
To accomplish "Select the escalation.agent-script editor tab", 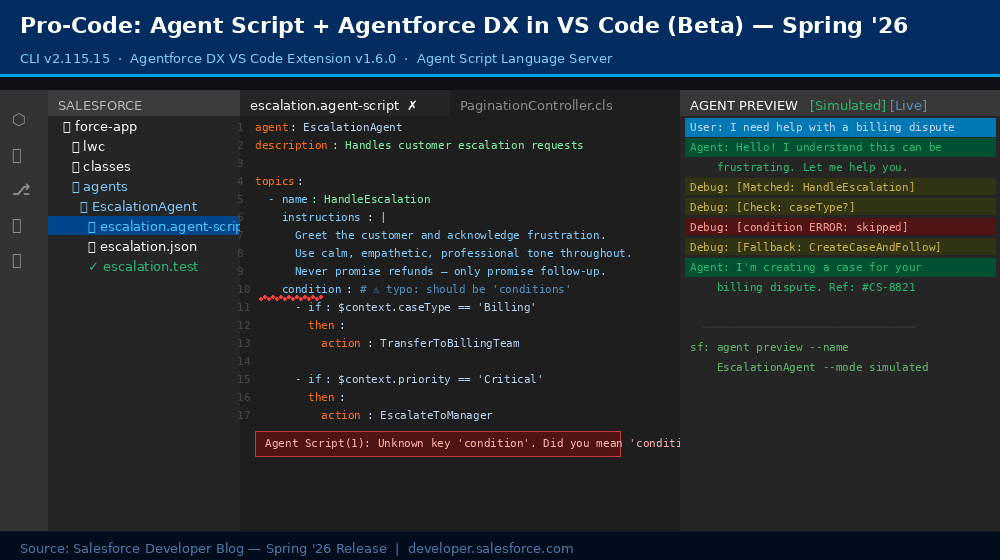I will tap(324, 105).
